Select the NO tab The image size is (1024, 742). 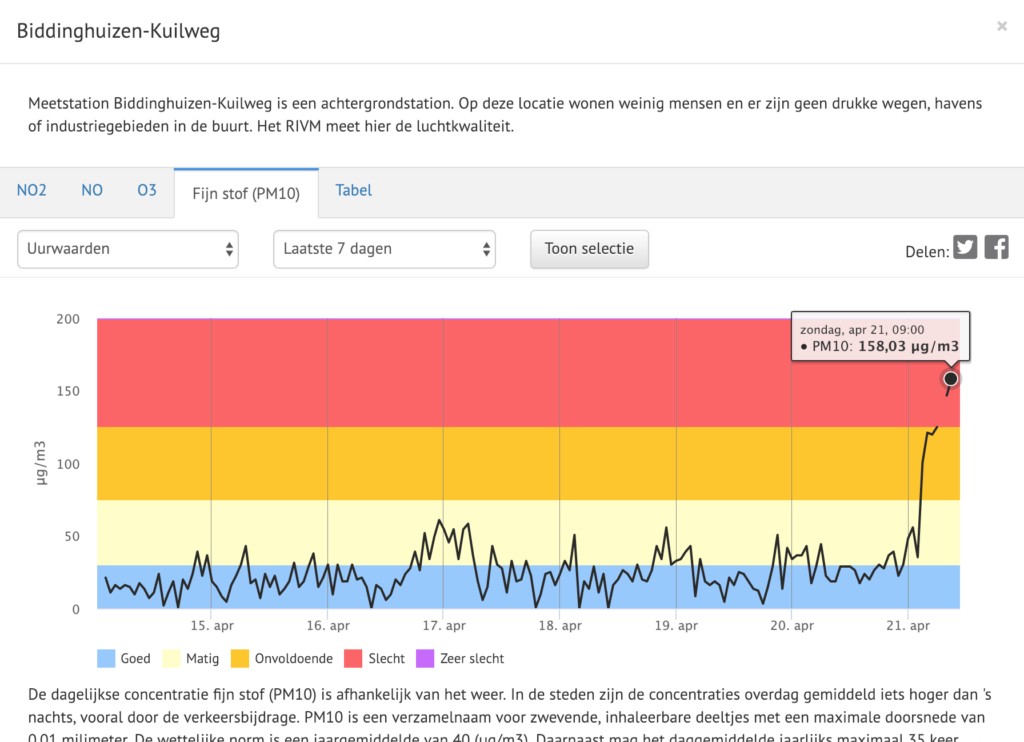point(92,190)
